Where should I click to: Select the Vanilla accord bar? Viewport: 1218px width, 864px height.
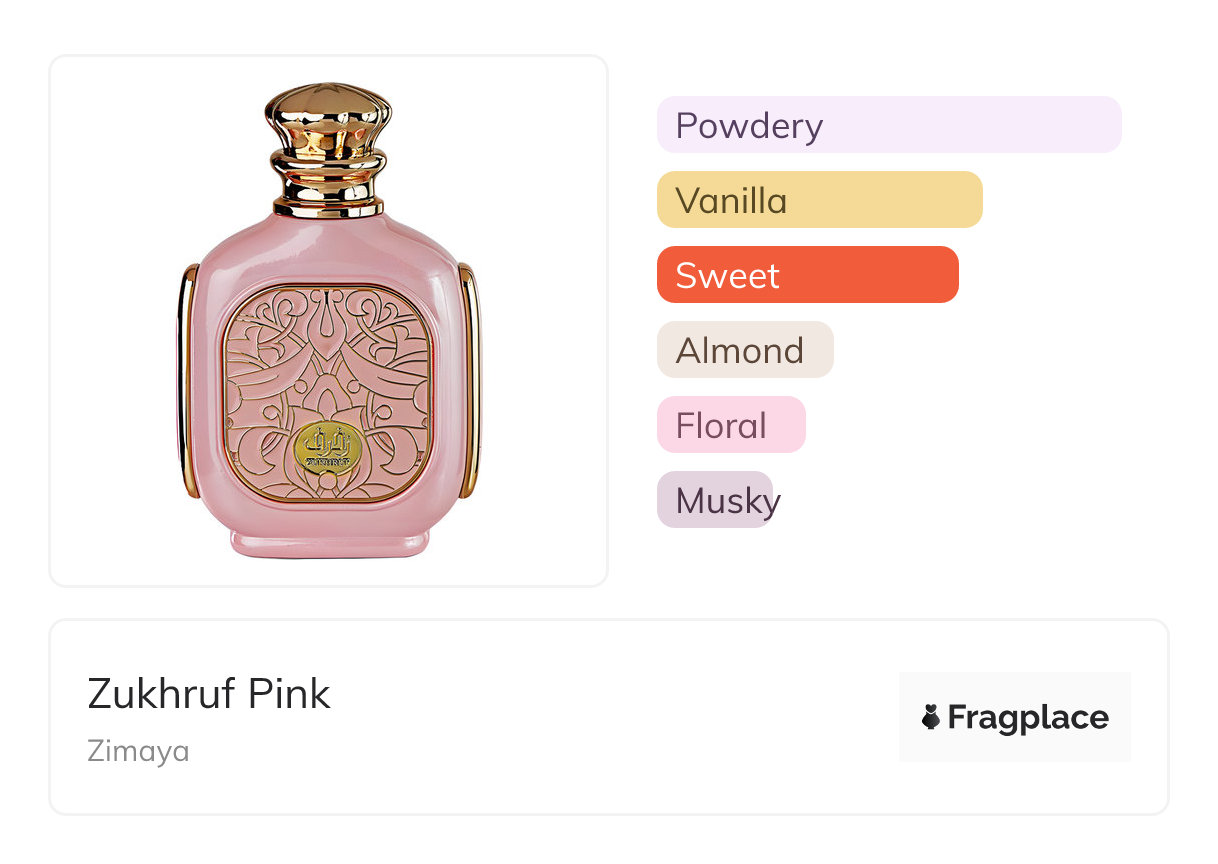pyautogui.click(x=819, y=200)
